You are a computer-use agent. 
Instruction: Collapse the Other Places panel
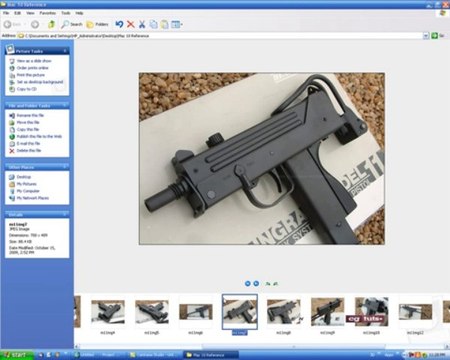click(x=65, y=167)
